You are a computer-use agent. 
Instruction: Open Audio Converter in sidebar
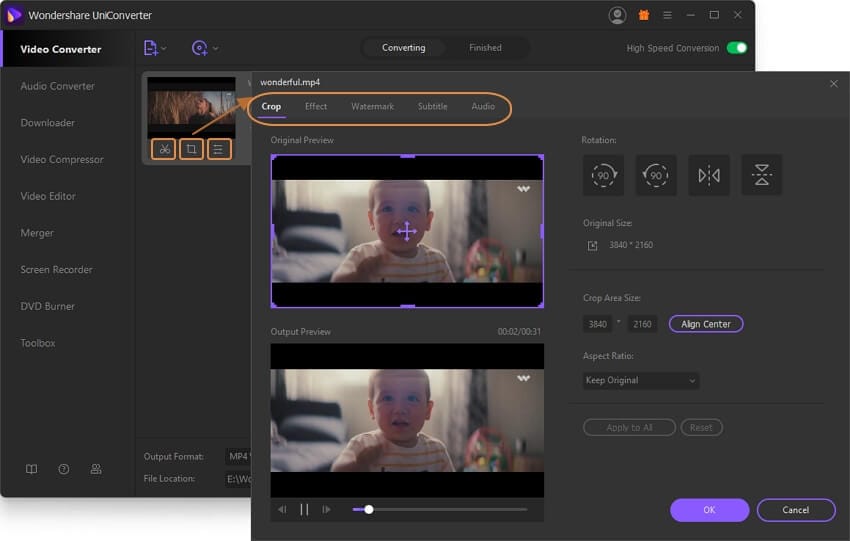pos(57,86)
